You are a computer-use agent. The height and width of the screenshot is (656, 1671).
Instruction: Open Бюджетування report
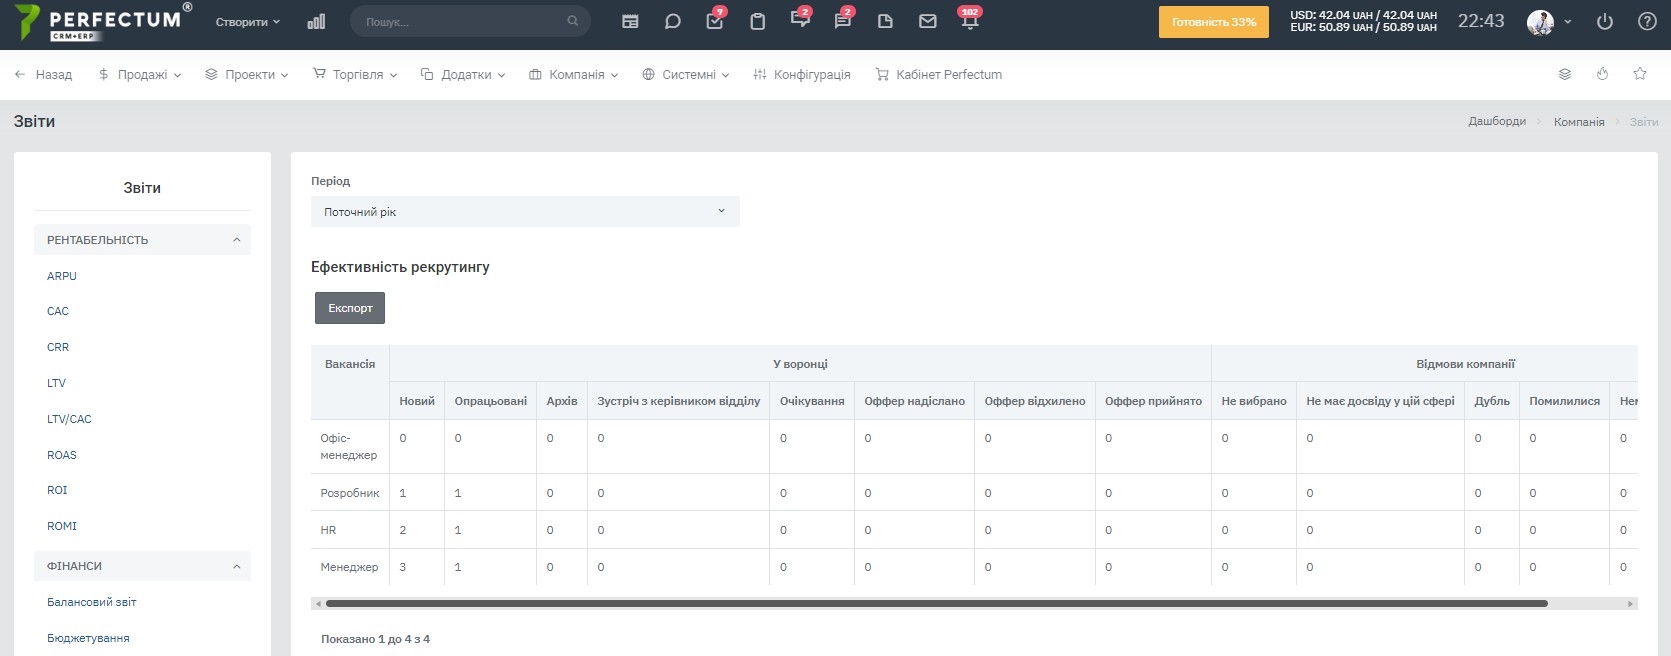[88, 638]
